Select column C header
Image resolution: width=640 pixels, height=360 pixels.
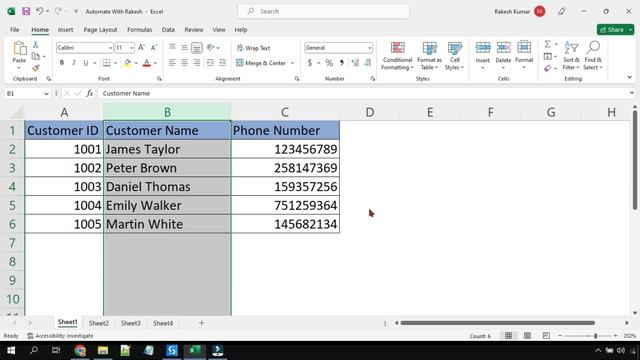click(285, 112)
